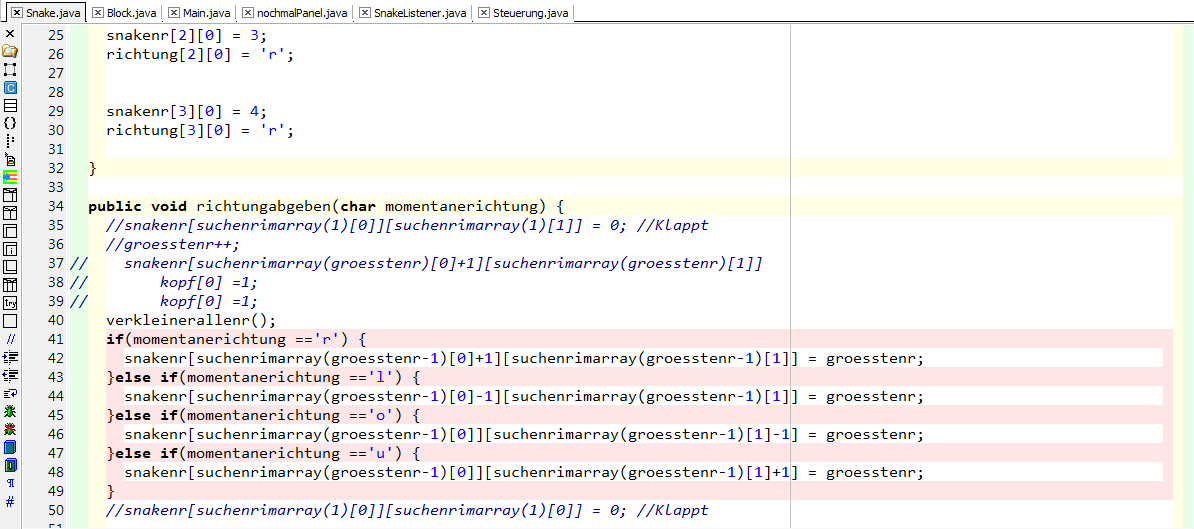
Task: Click the colorful striped icon in left toolbar
Action: [10, 177]
